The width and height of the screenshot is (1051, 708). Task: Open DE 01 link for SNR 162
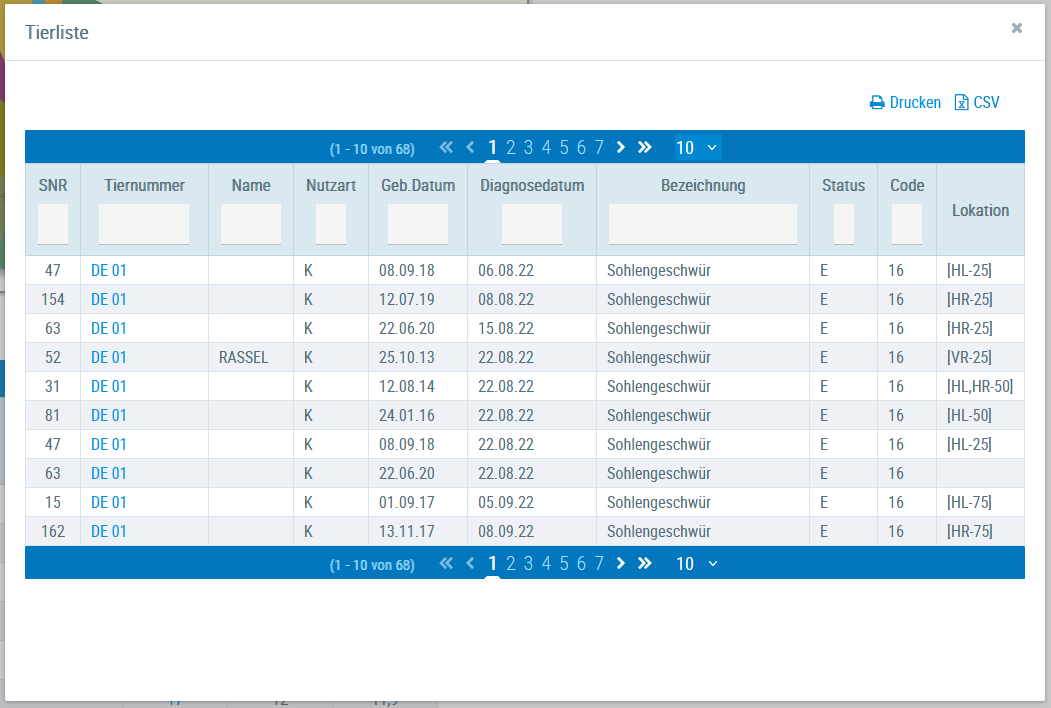[x=109, y=531]
